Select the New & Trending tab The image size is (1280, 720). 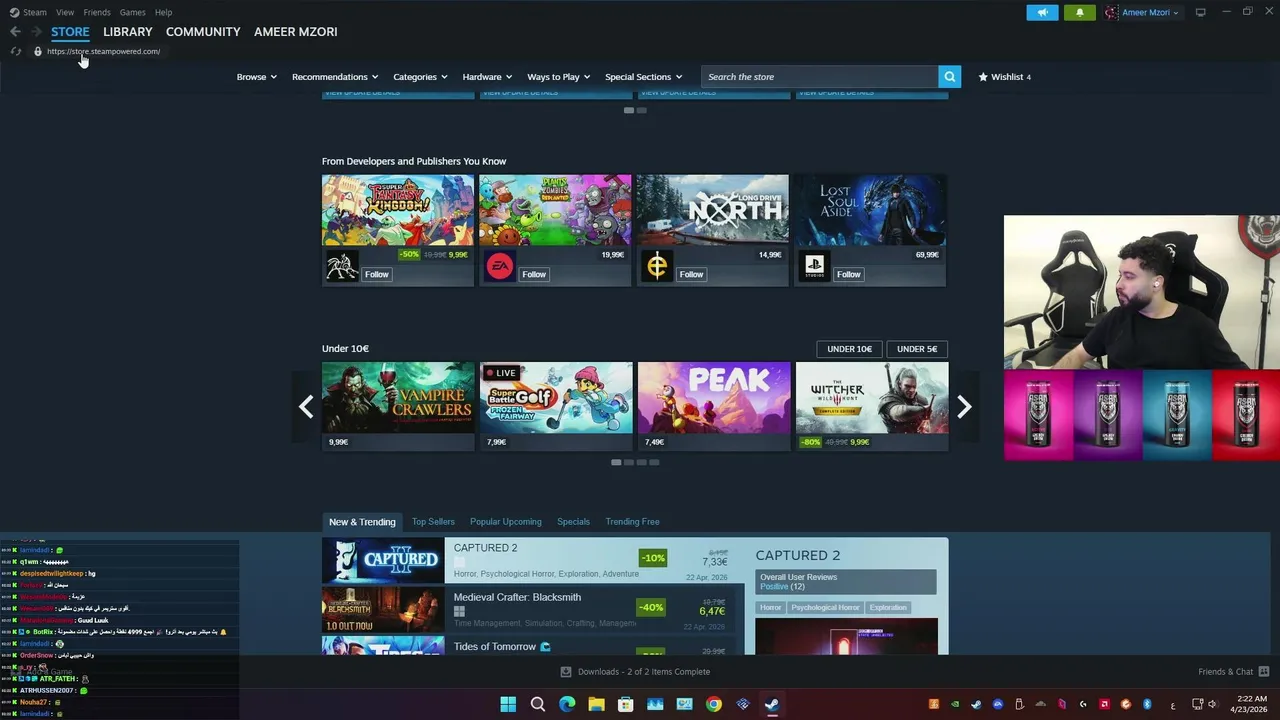(x=362, y=522)
